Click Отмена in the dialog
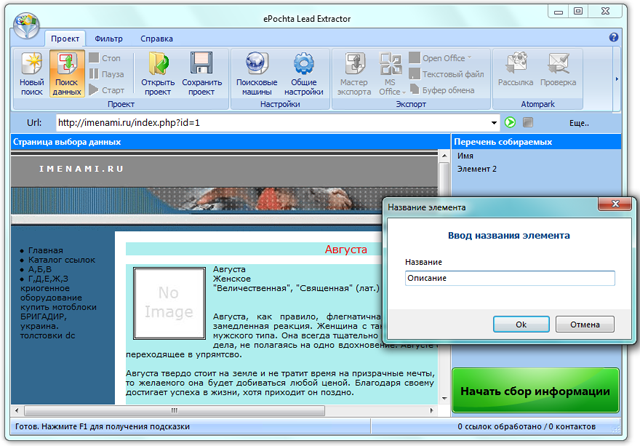Viewport: 640px width, 446px height. pyautogui.click(x=585, y=324)
